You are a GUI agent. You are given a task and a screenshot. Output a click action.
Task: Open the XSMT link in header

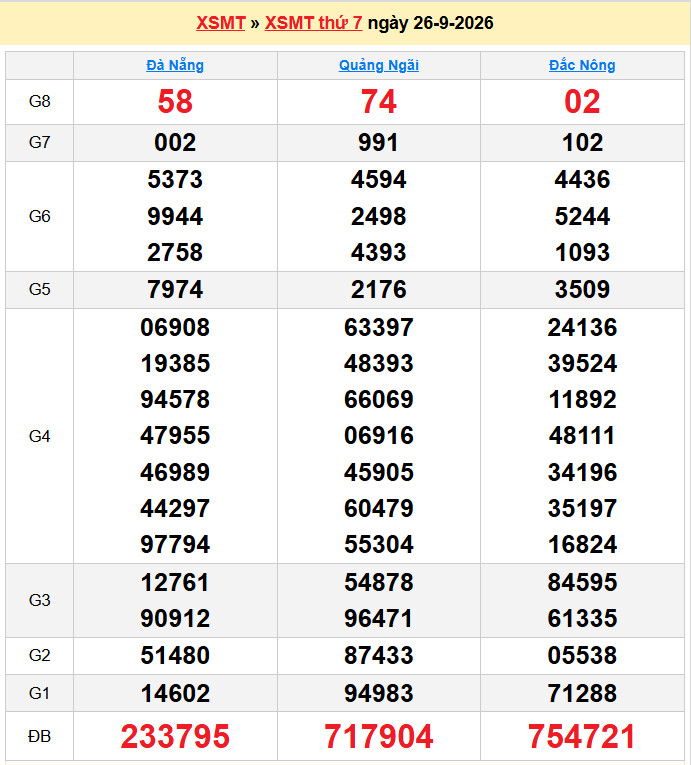pos(221,23)
